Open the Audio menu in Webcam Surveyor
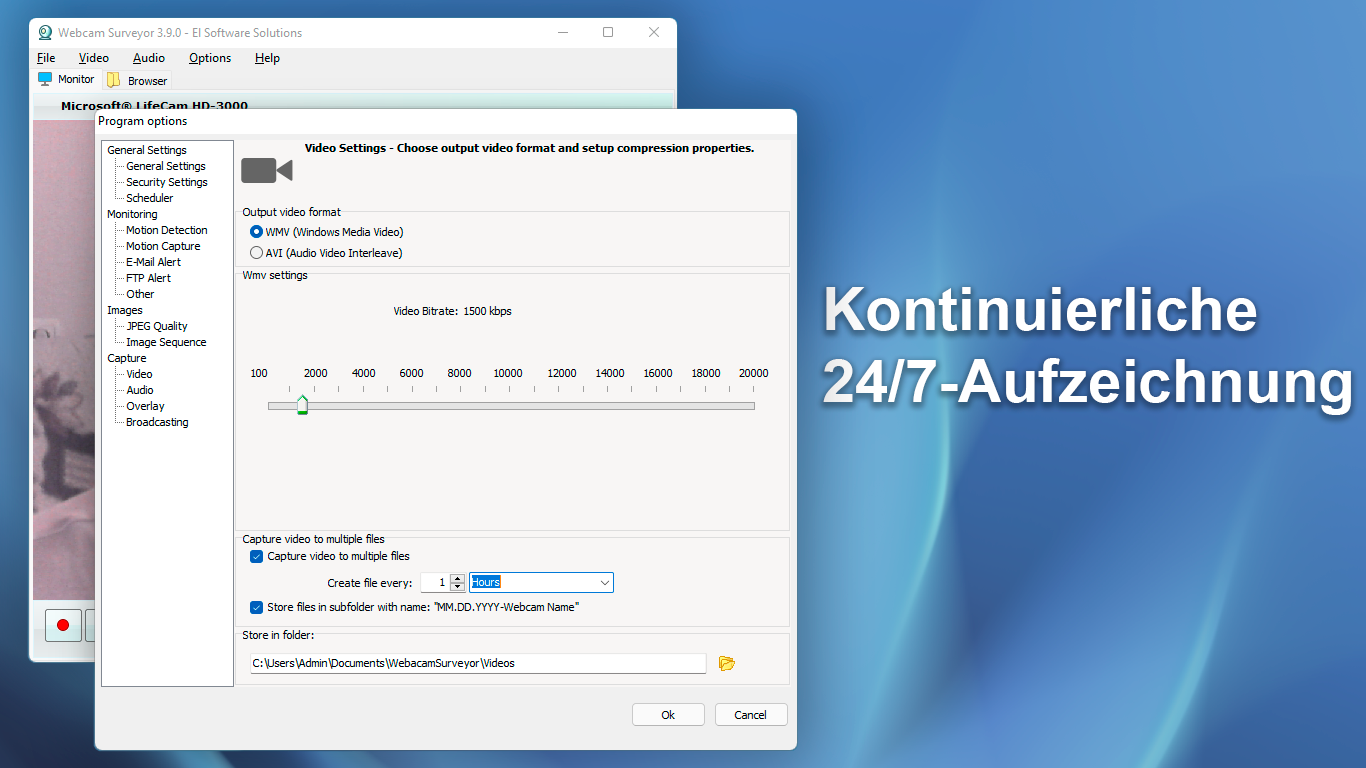Viewport: 1366px width, 768px height. click(149, 58)
